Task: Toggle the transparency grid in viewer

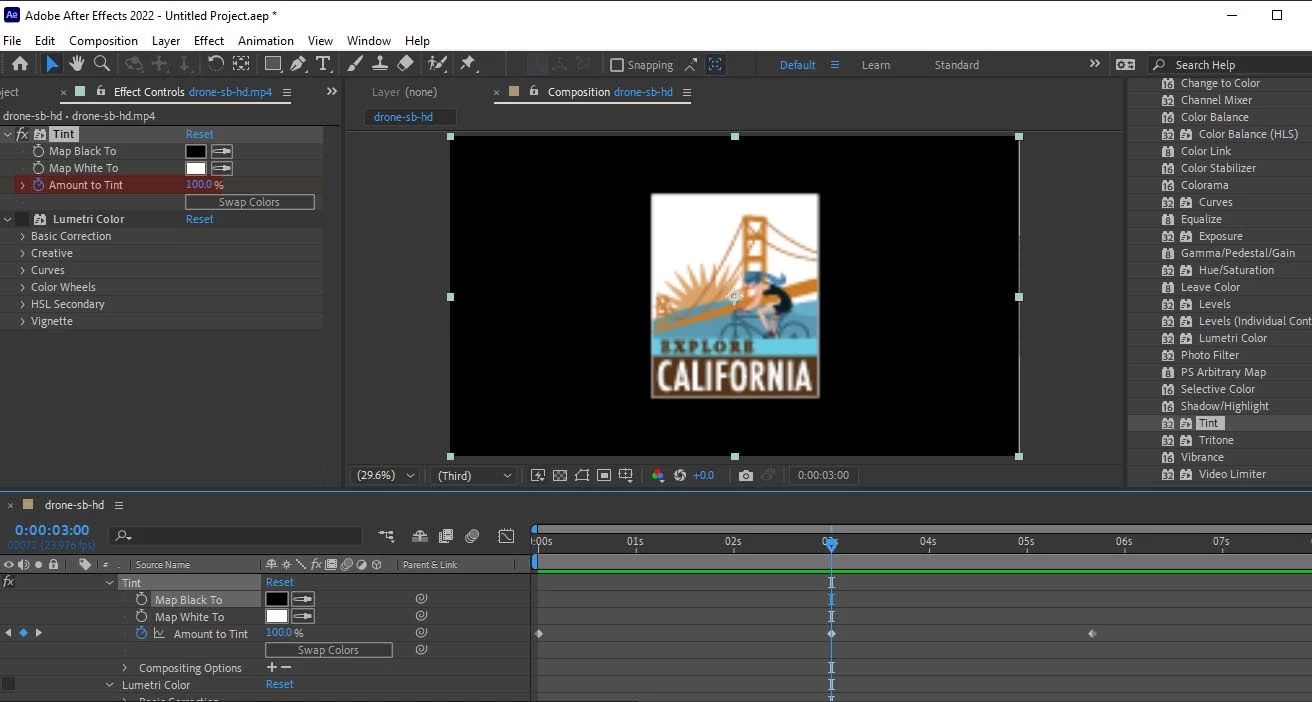Action: pyautogui.click(x=560, y=475)
